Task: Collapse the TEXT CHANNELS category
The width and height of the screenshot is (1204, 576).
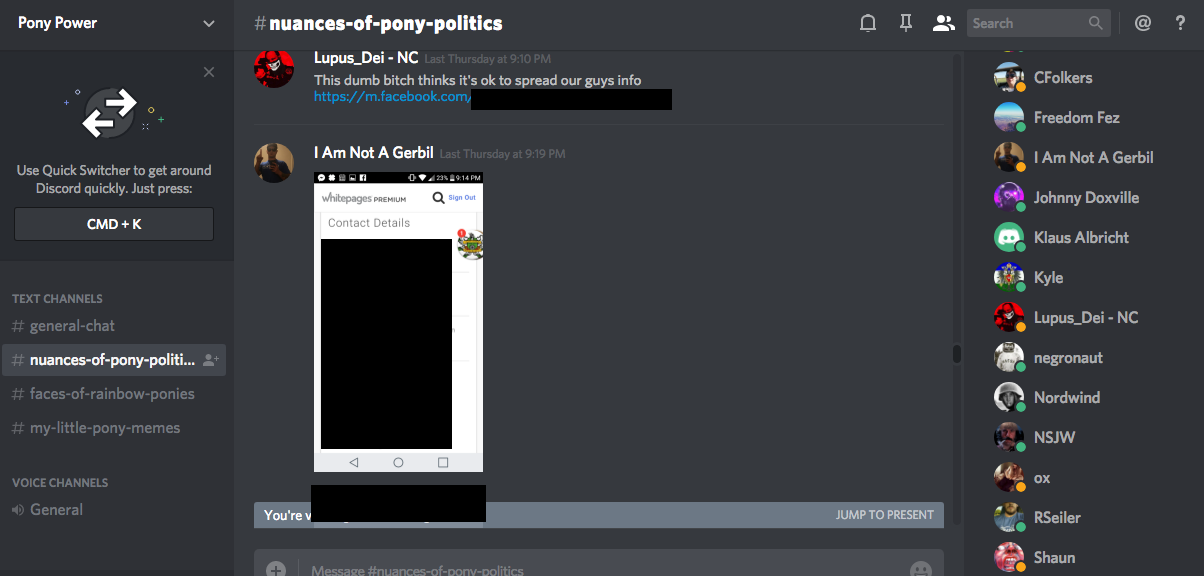Action: coord(57,298)
